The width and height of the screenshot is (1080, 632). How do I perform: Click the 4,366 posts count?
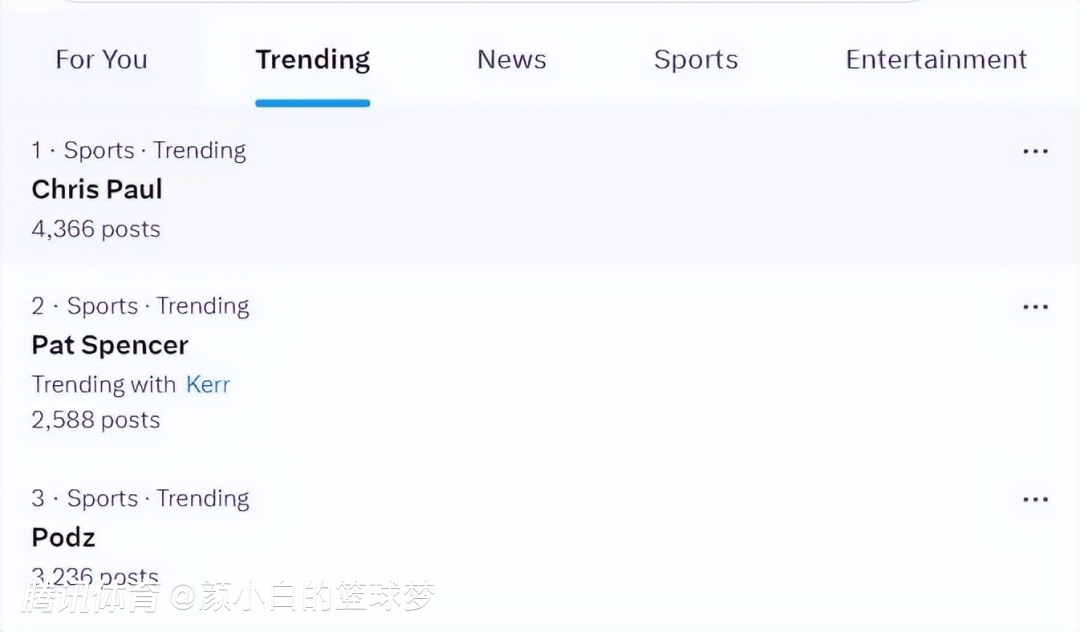pos(96,229)
